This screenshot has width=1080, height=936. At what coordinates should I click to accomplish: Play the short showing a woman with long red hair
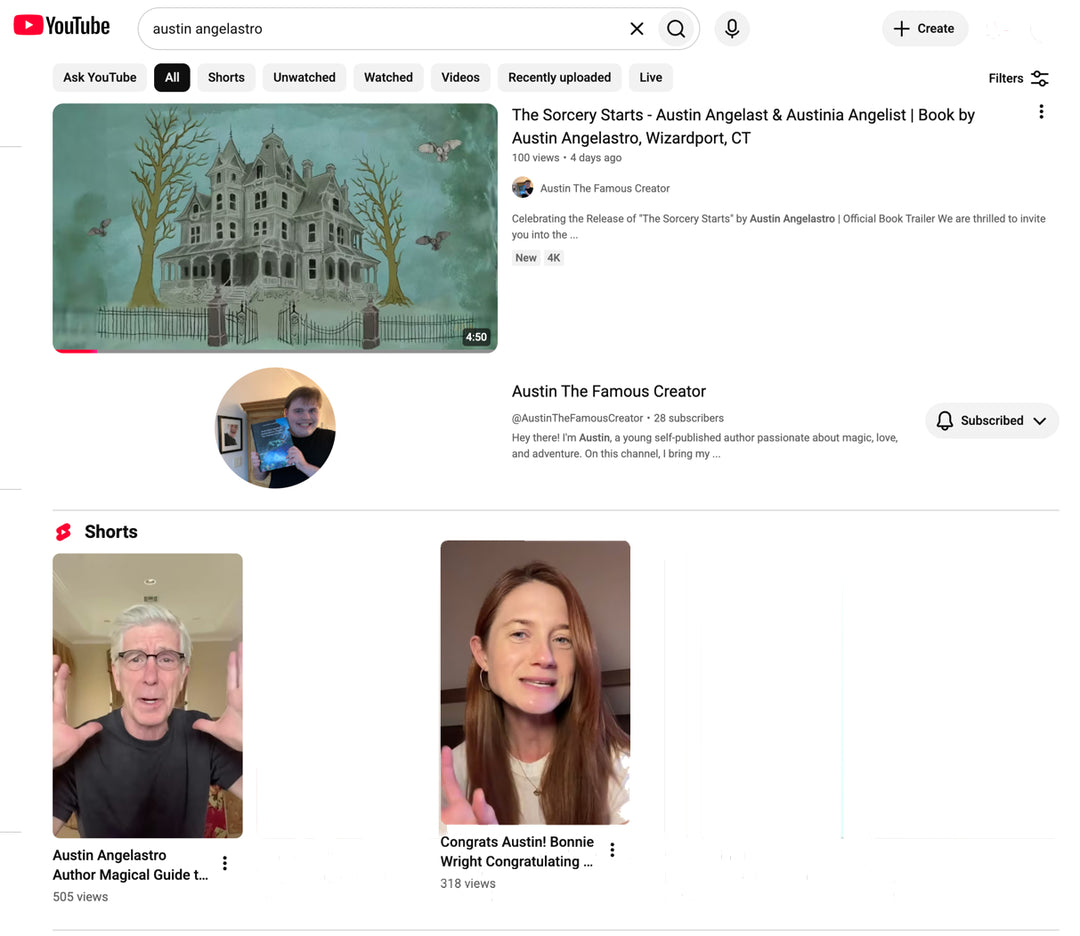(x=535, y=683)
